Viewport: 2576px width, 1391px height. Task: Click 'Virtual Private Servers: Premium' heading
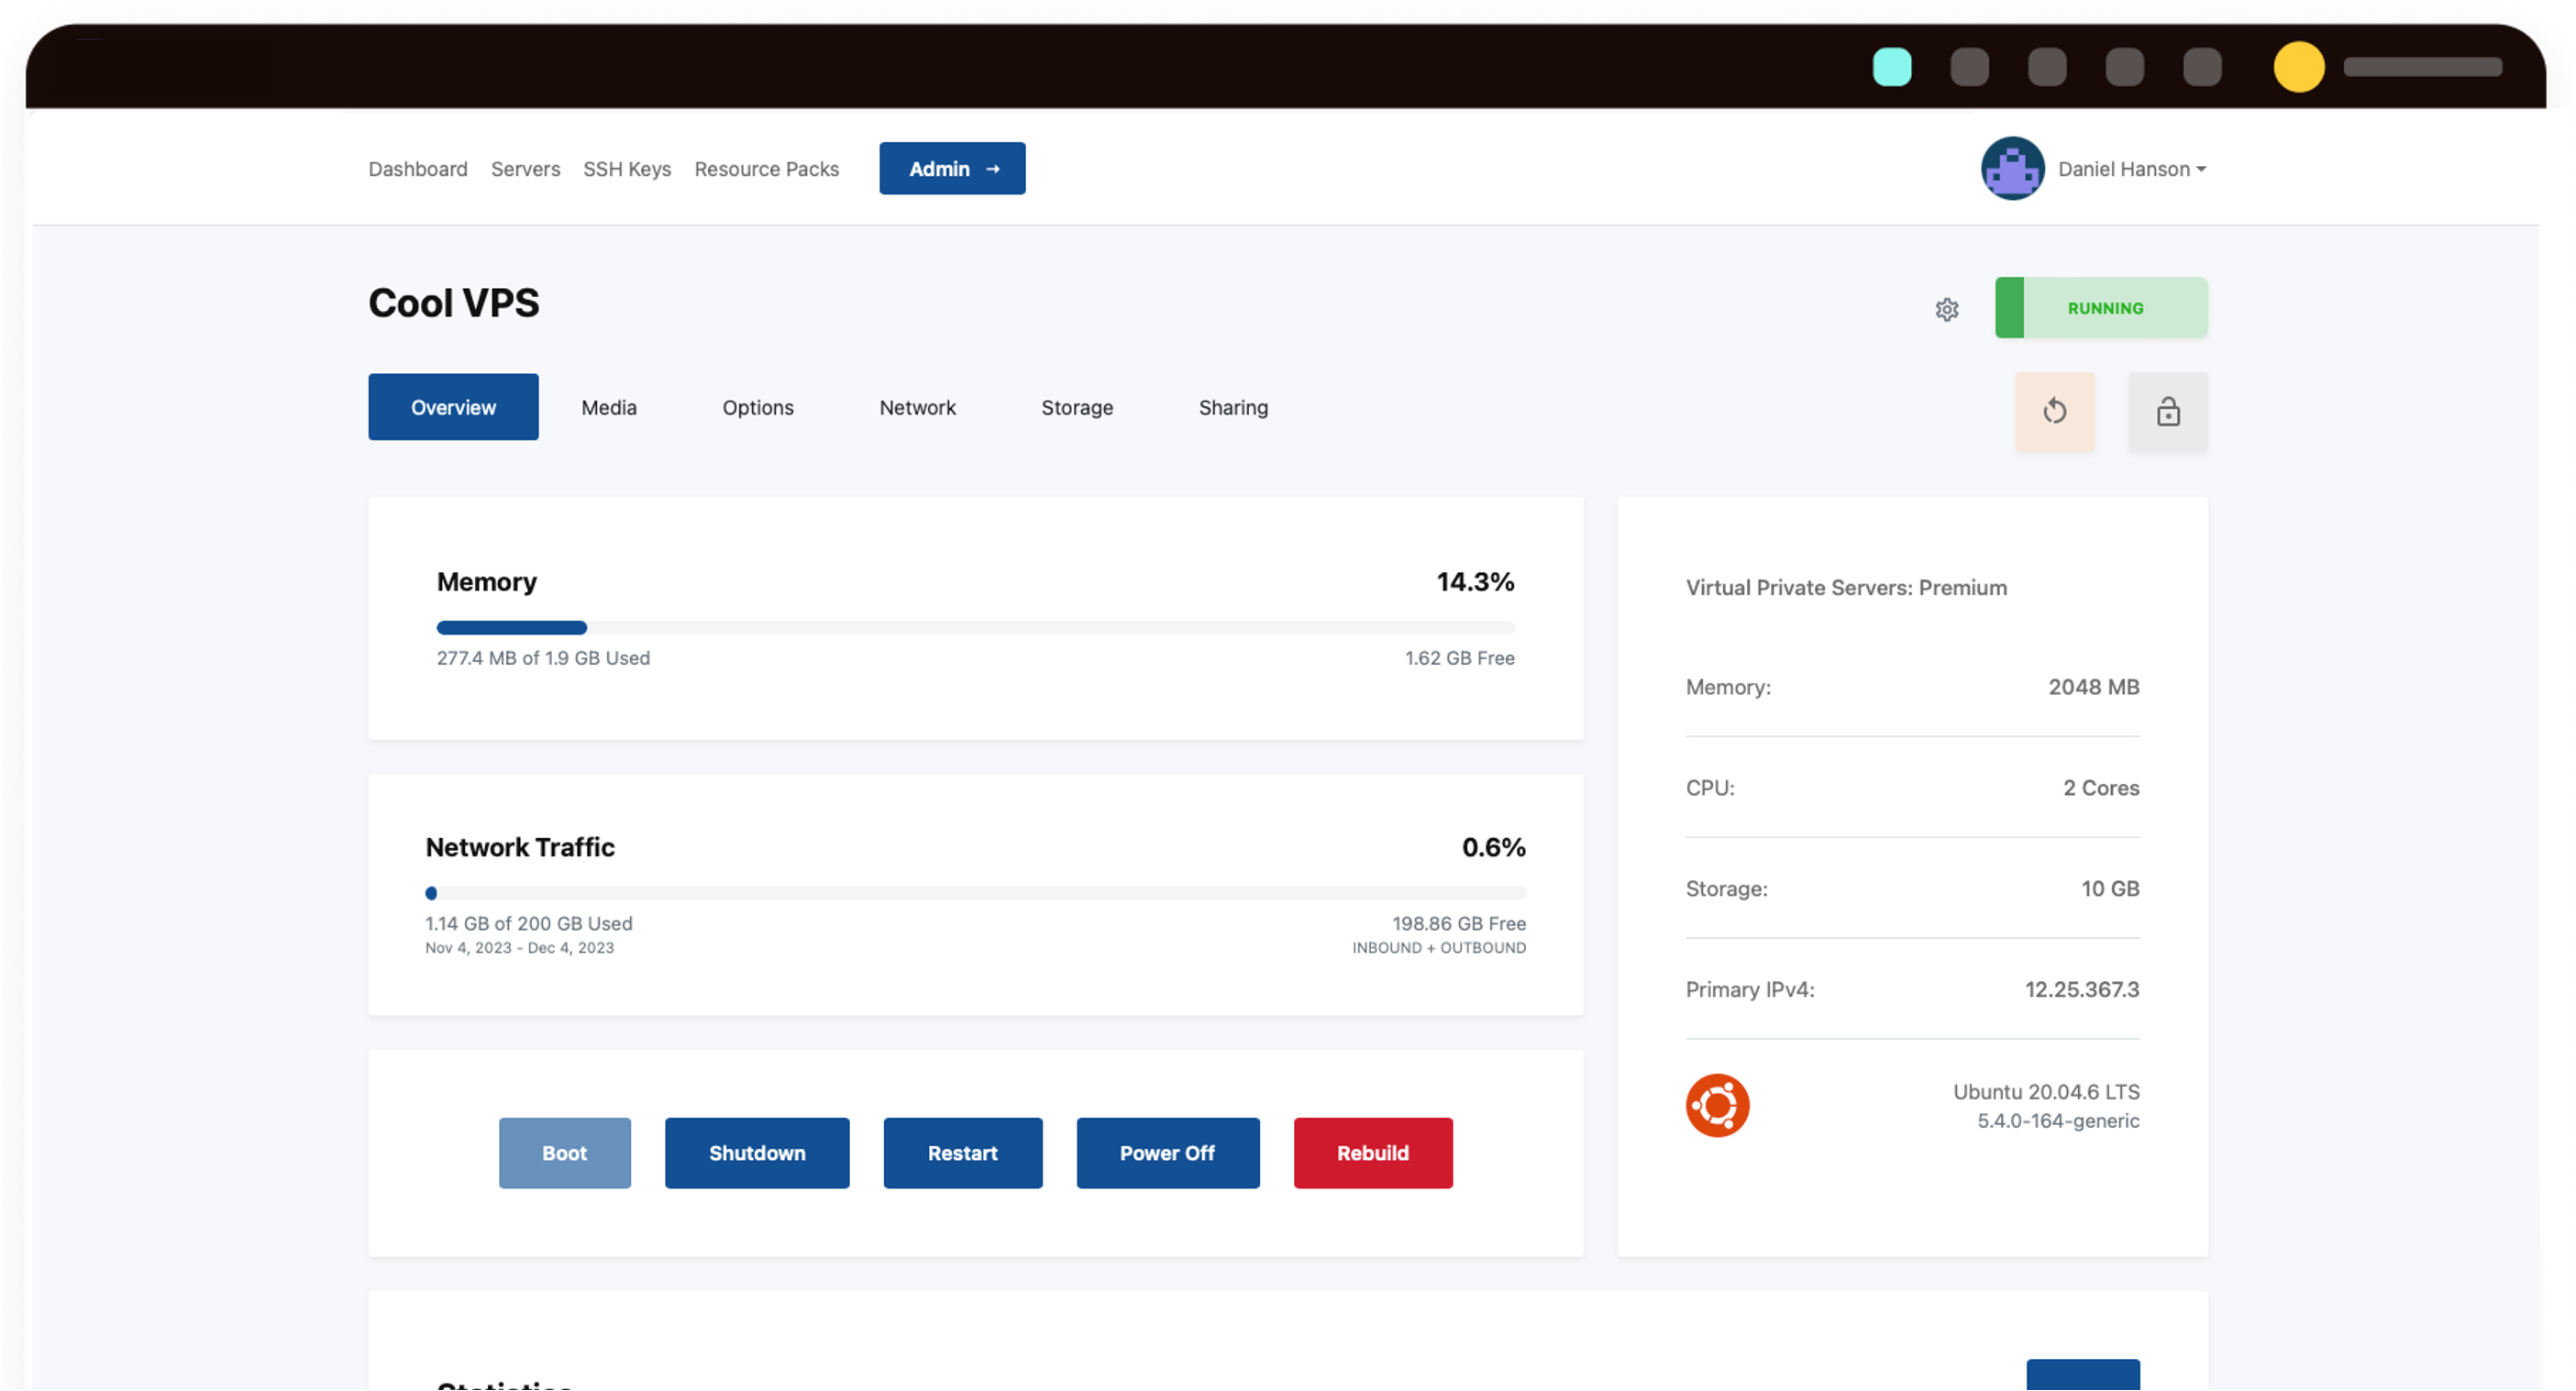click(x=1846, y=588)
